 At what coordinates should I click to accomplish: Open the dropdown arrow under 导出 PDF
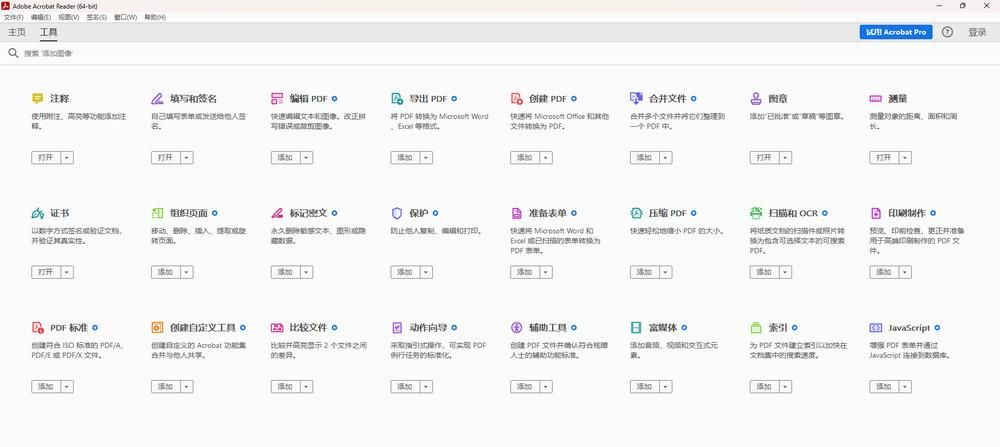426,158
